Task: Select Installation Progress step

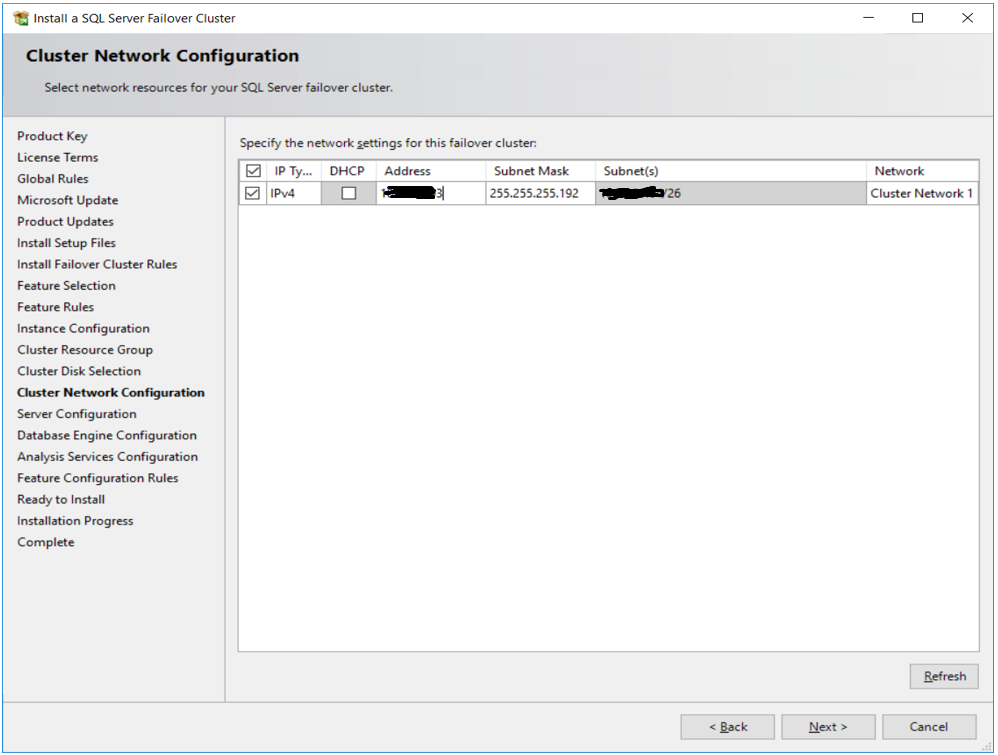Action: [75, 521]
